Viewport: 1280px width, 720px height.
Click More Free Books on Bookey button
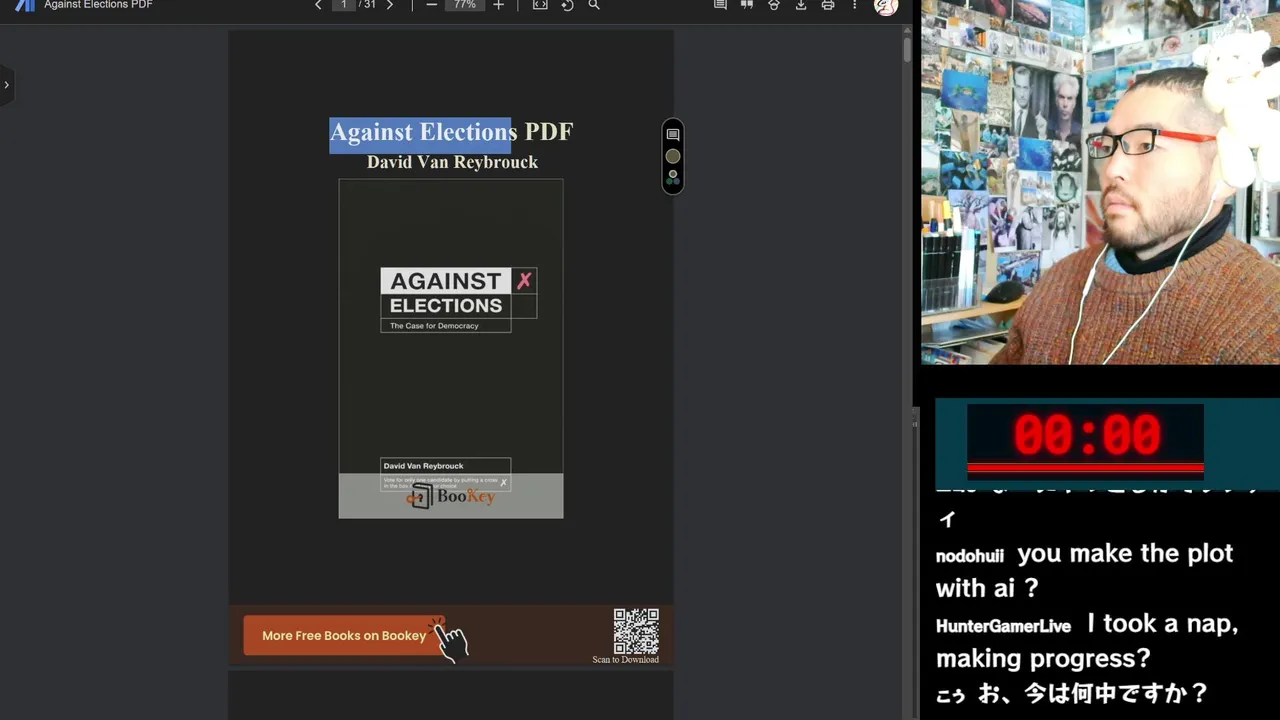coord(344,636)
